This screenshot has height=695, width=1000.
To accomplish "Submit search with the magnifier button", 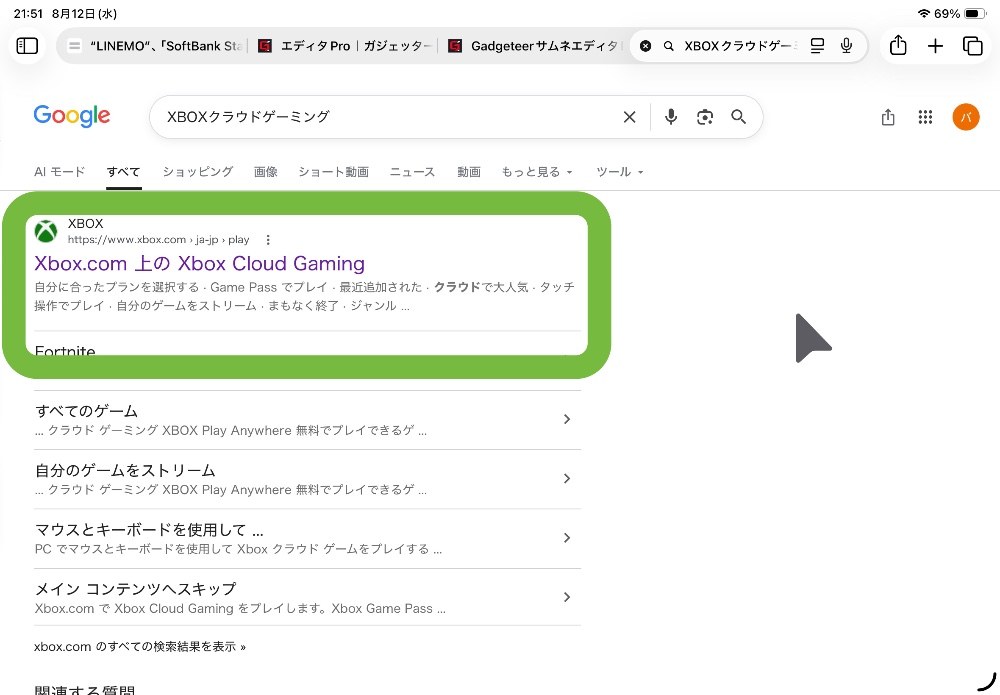I will click(x=739, y=117).
